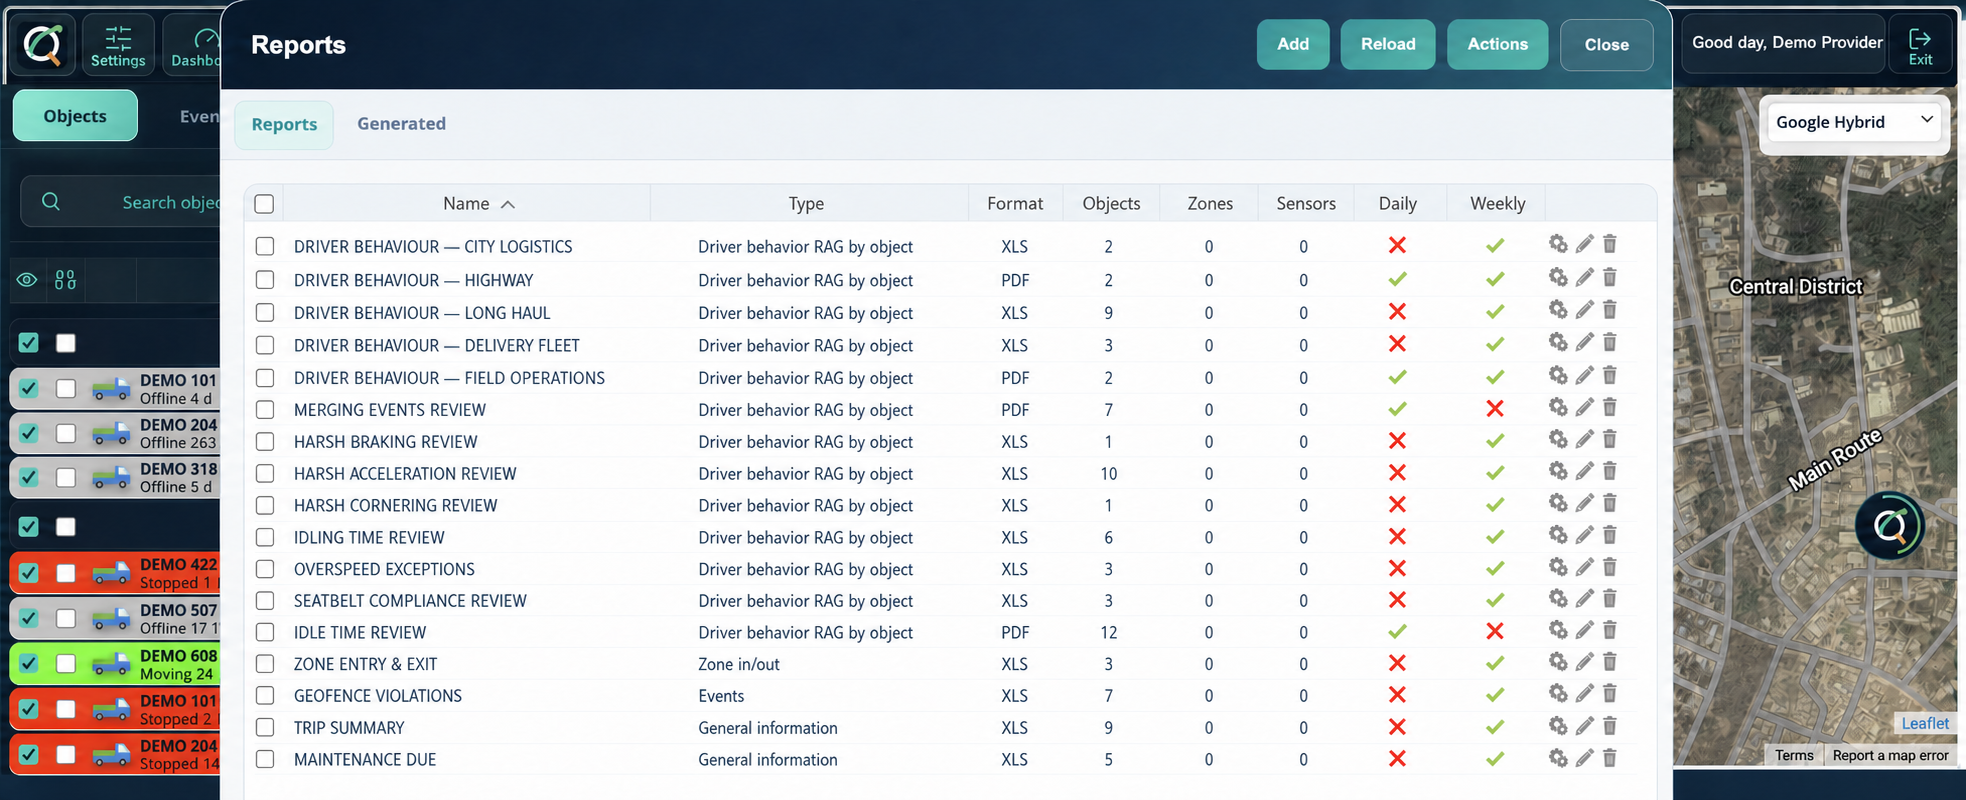This screenshot has height=800, width=1966.
Task: Click gear icon for TRIP SUMMARY report
Action: coord(1558,726)
